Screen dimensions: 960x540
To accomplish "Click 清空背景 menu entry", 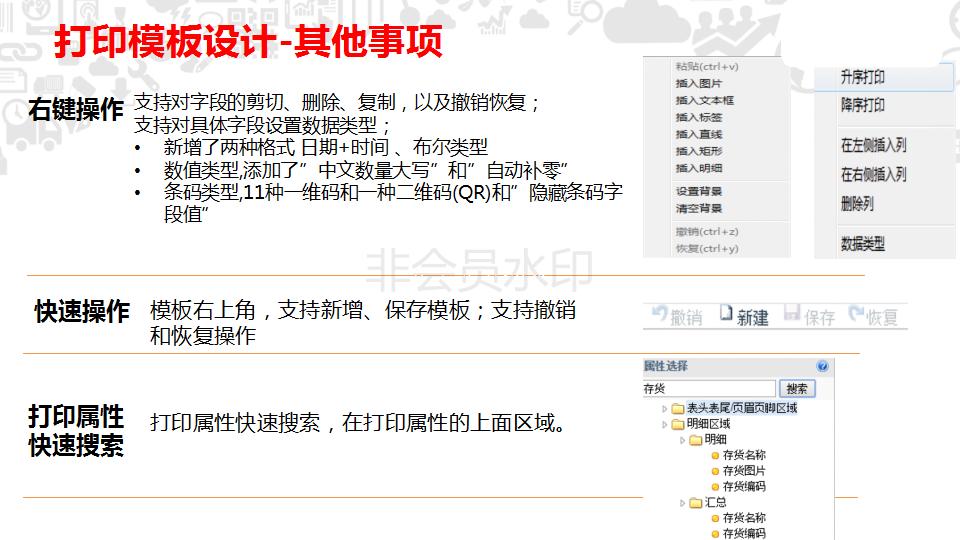I will 699,208.
